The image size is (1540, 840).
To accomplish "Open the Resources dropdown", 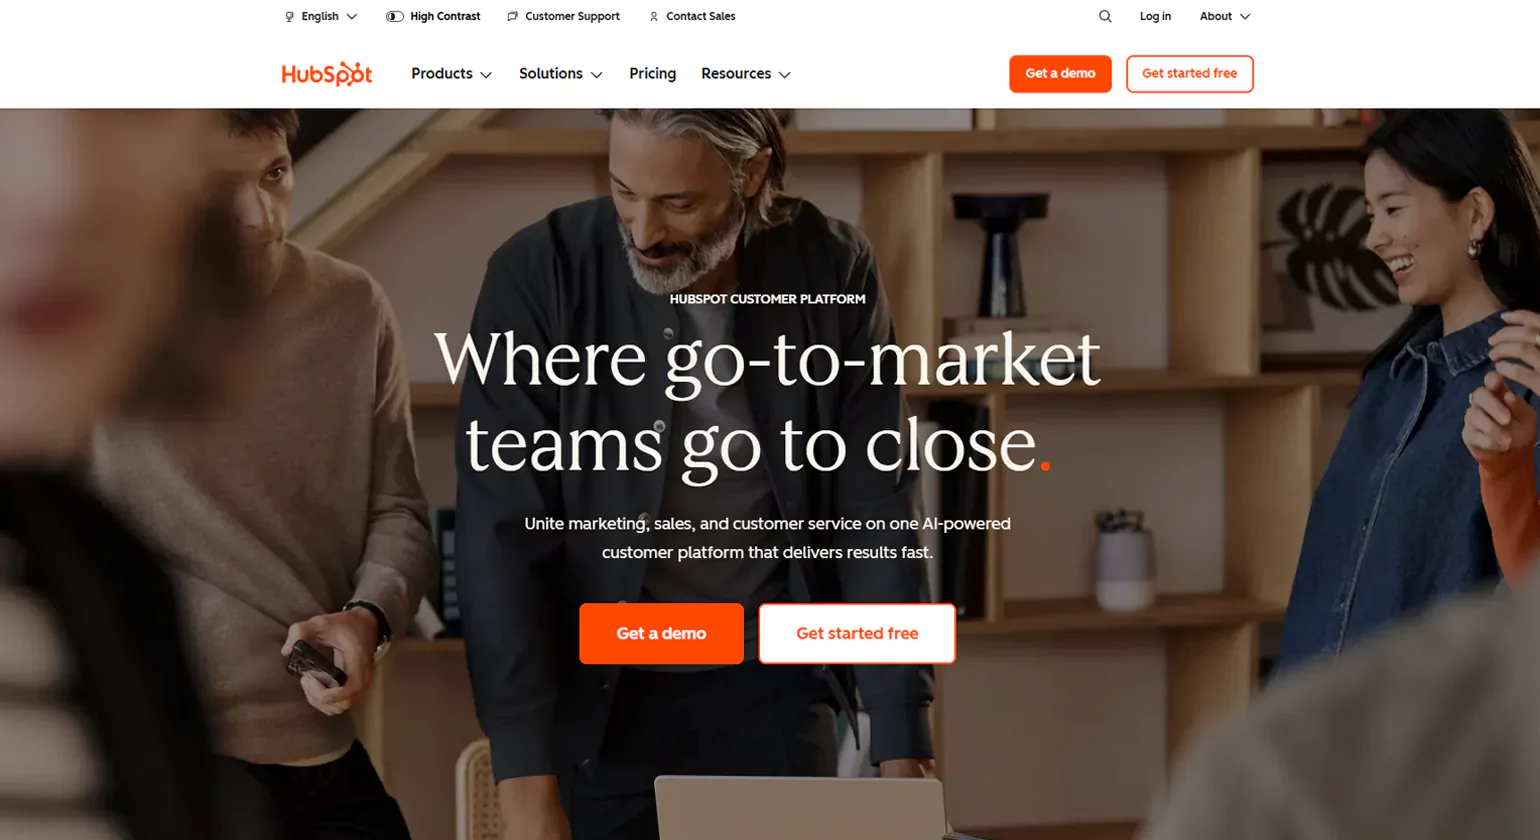I will (x=746, y=74).
